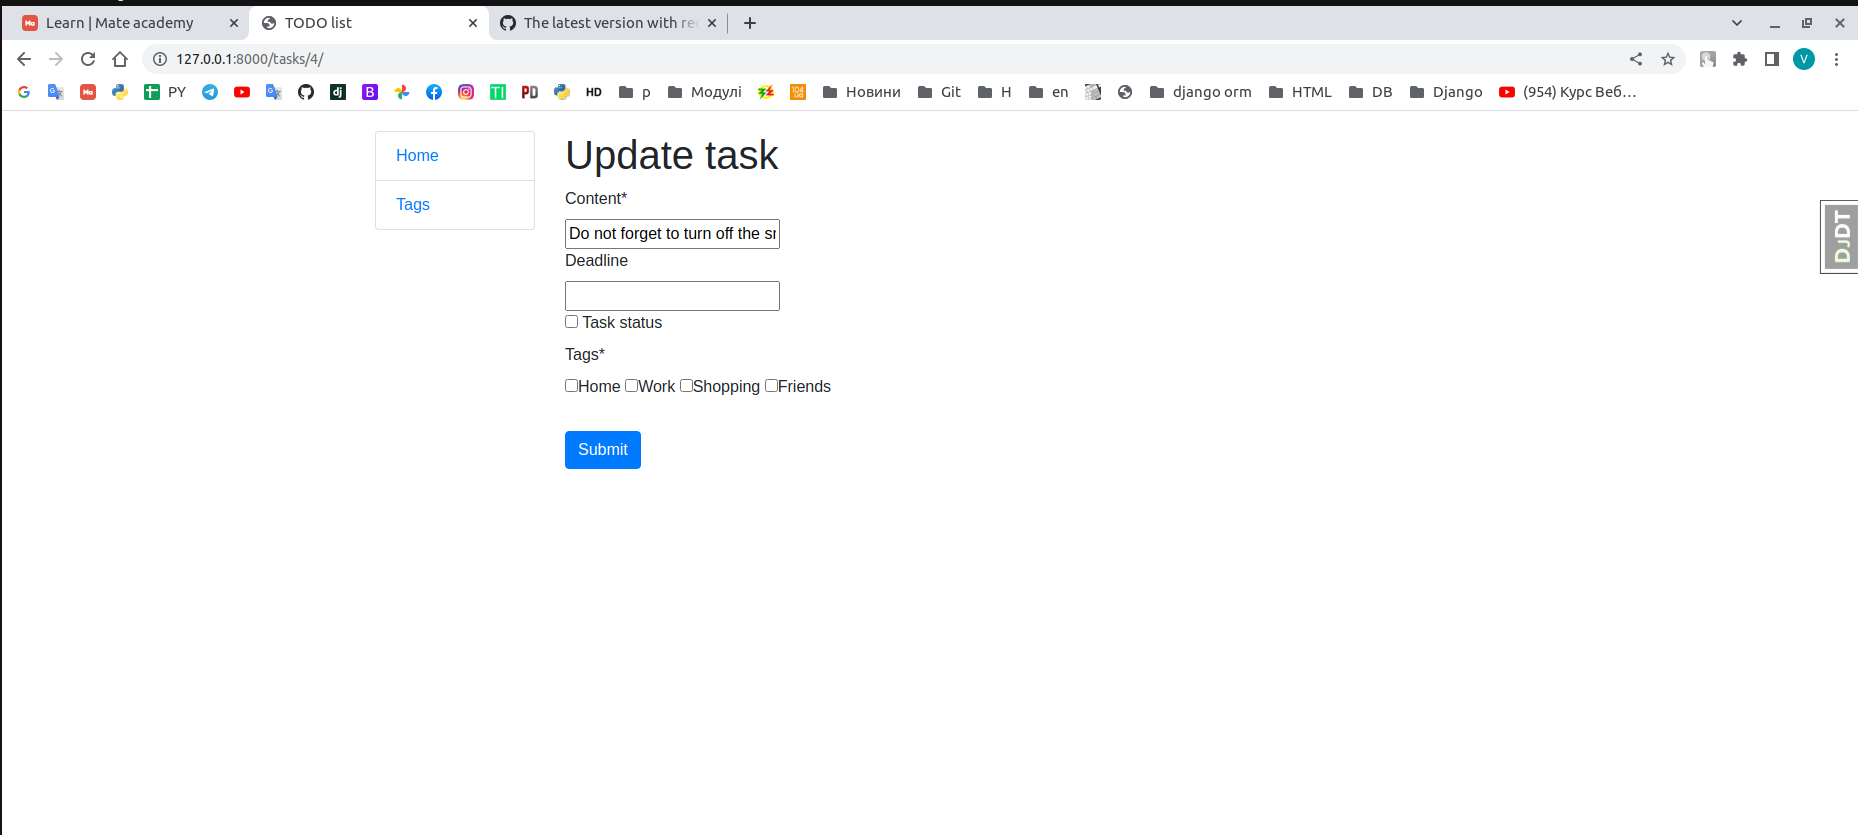This screenshot has width=1858, height=835.
Task: Open the browser extensions puzzle icon
Action: coord(1740,59)
